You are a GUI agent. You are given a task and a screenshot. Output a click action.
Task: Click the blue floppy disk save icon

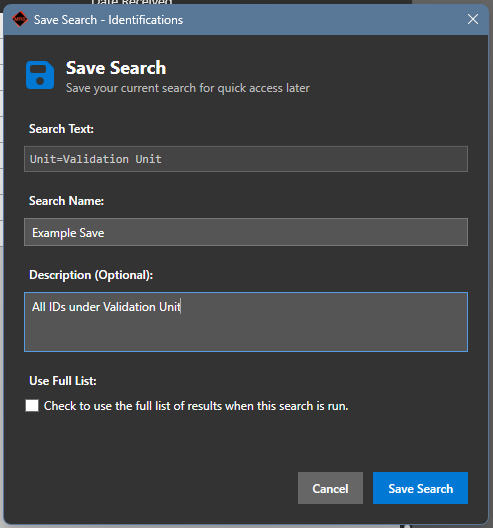click(40, 75)
